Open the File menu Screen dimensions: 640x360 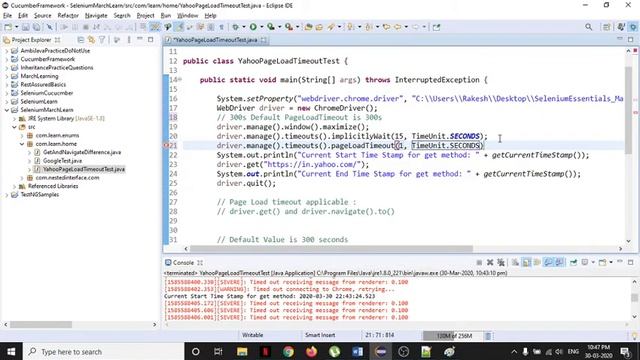[7, 16]
